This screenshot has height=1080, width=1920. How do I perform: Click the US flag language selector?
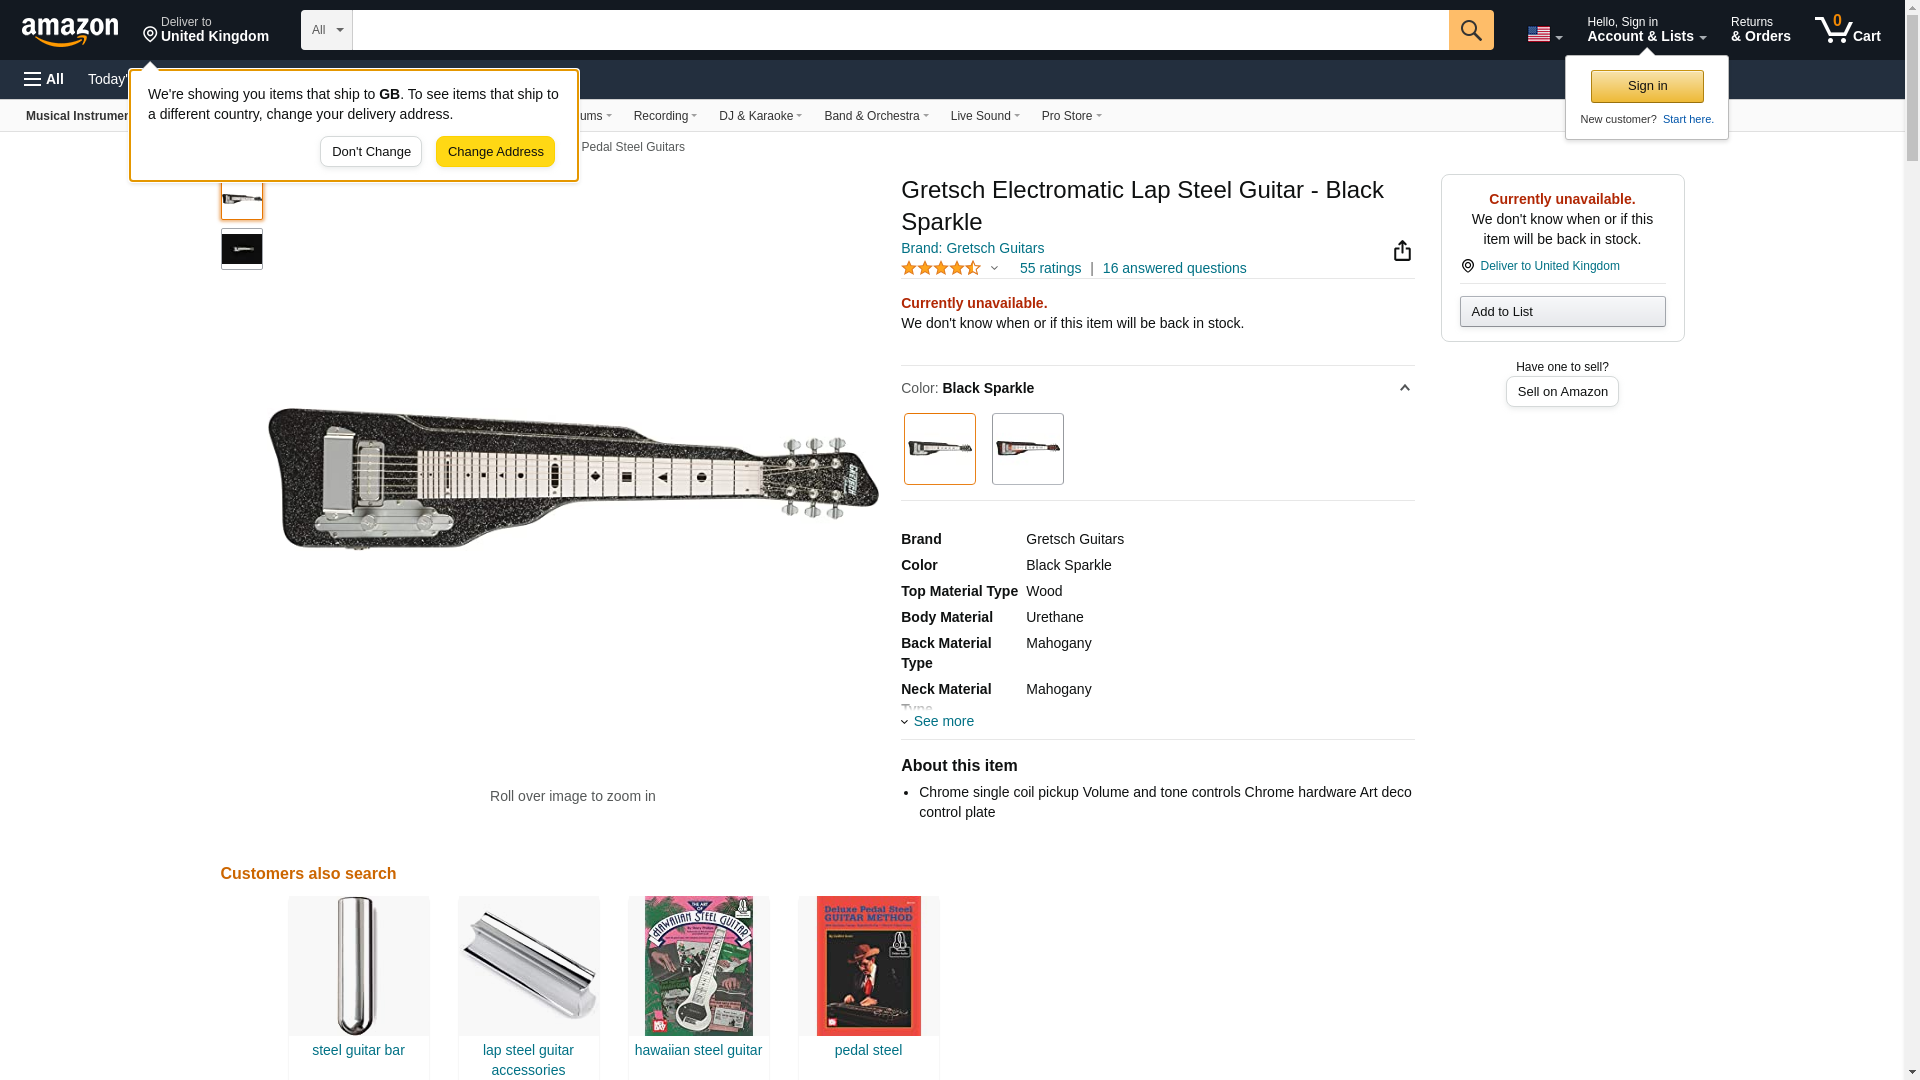point(1544,34)
